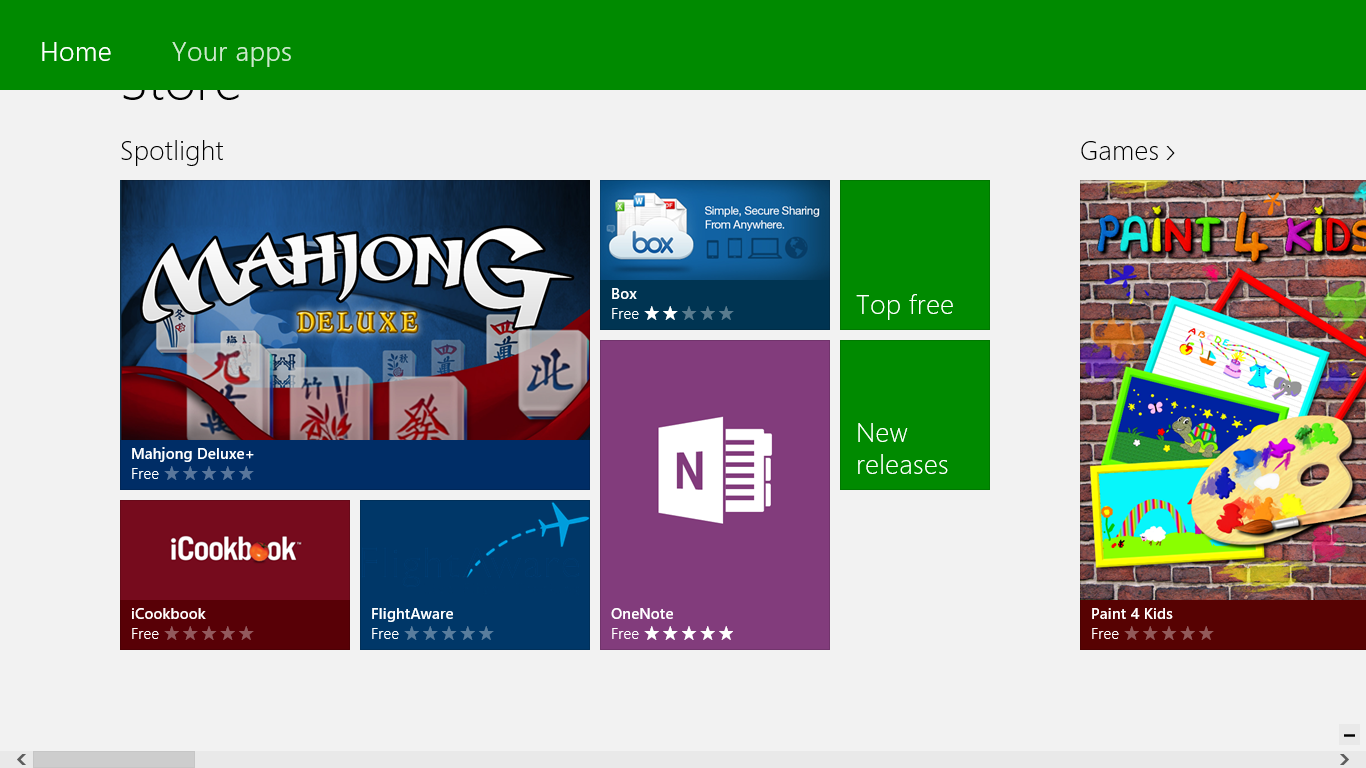1366x768 pixels.
Task: Click the Box two-star rating
Action: point(689,314)
